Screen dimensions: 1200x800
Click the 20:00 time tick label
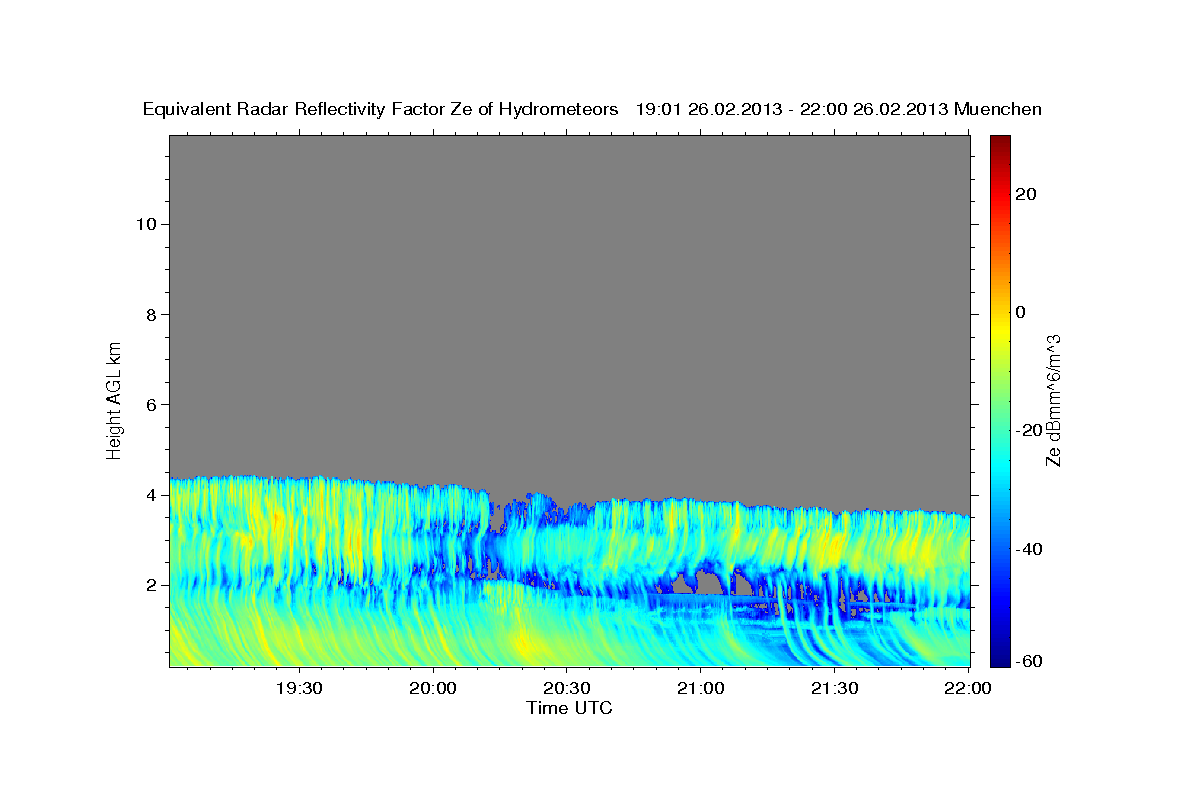click(432, 688)
